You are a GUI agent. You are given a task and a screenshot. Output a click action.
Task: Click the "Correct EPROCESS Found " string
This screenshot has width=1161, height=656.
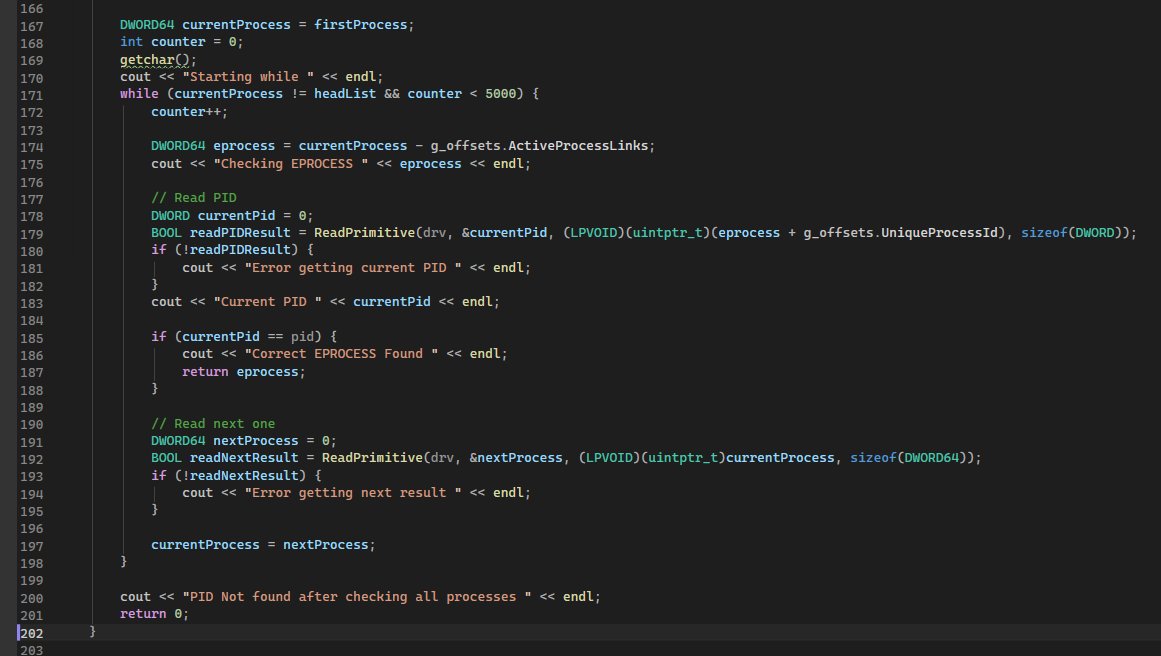pos(341,353)
